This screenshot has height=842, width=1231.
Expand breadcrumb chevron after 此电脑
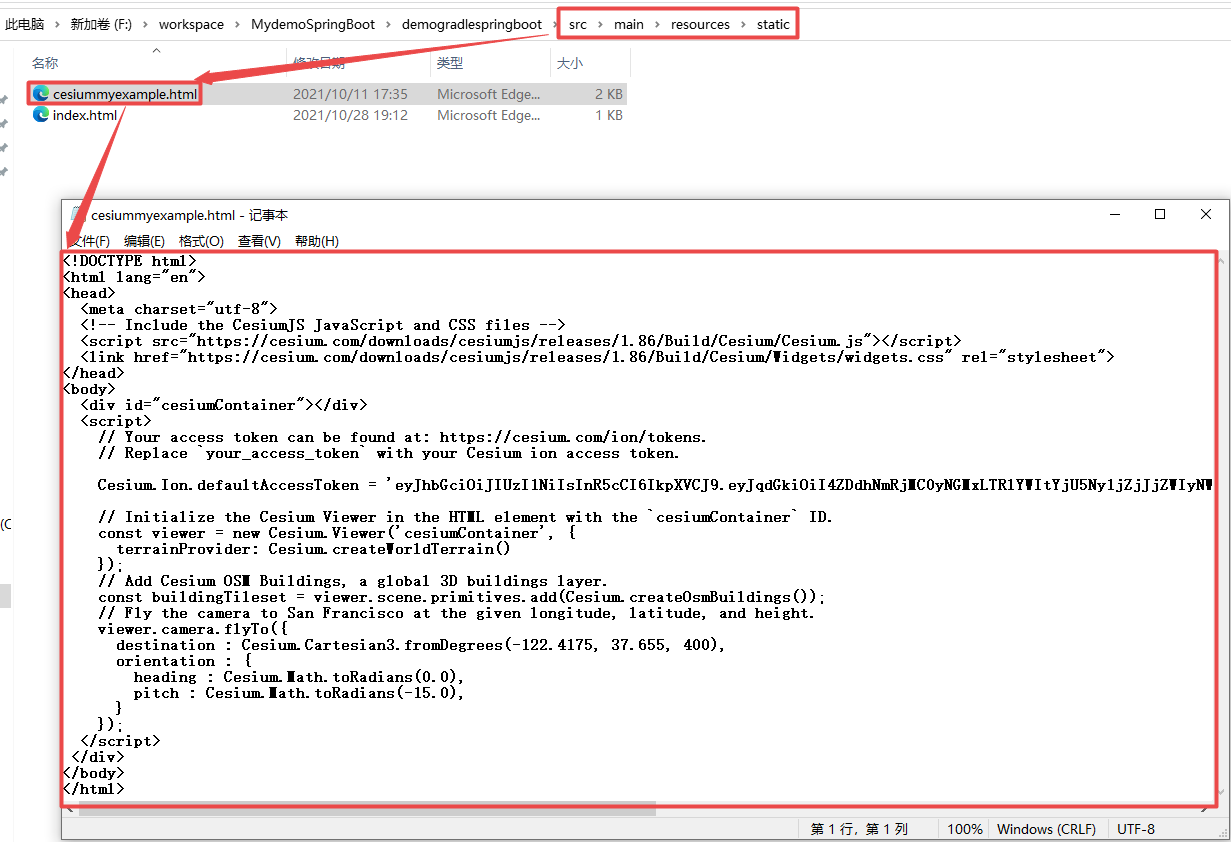pyautogui.click(x=59, y=24)
